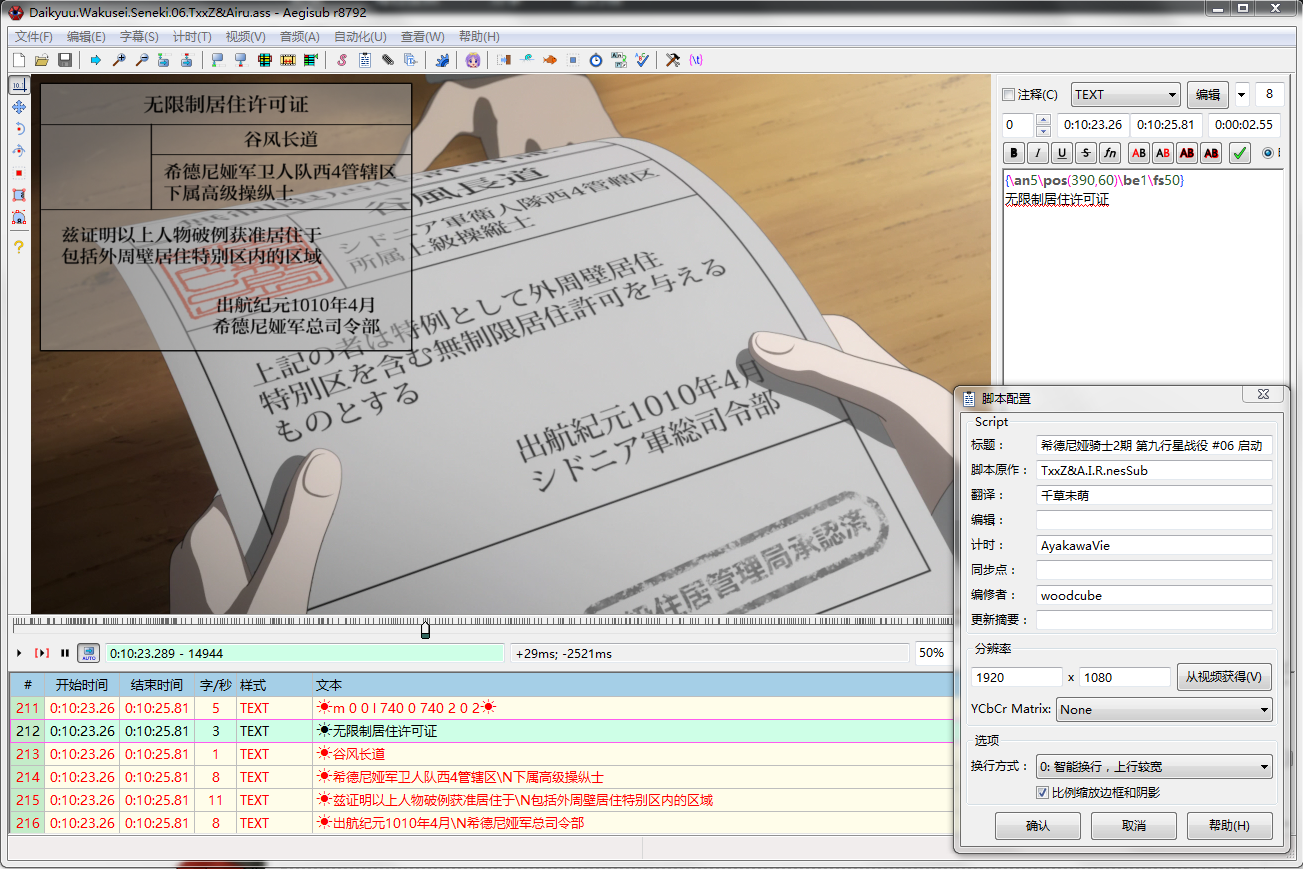Commit changes with green checkmark
The width and height of the screenshot is (1303, 869).
pos(1239,153)
